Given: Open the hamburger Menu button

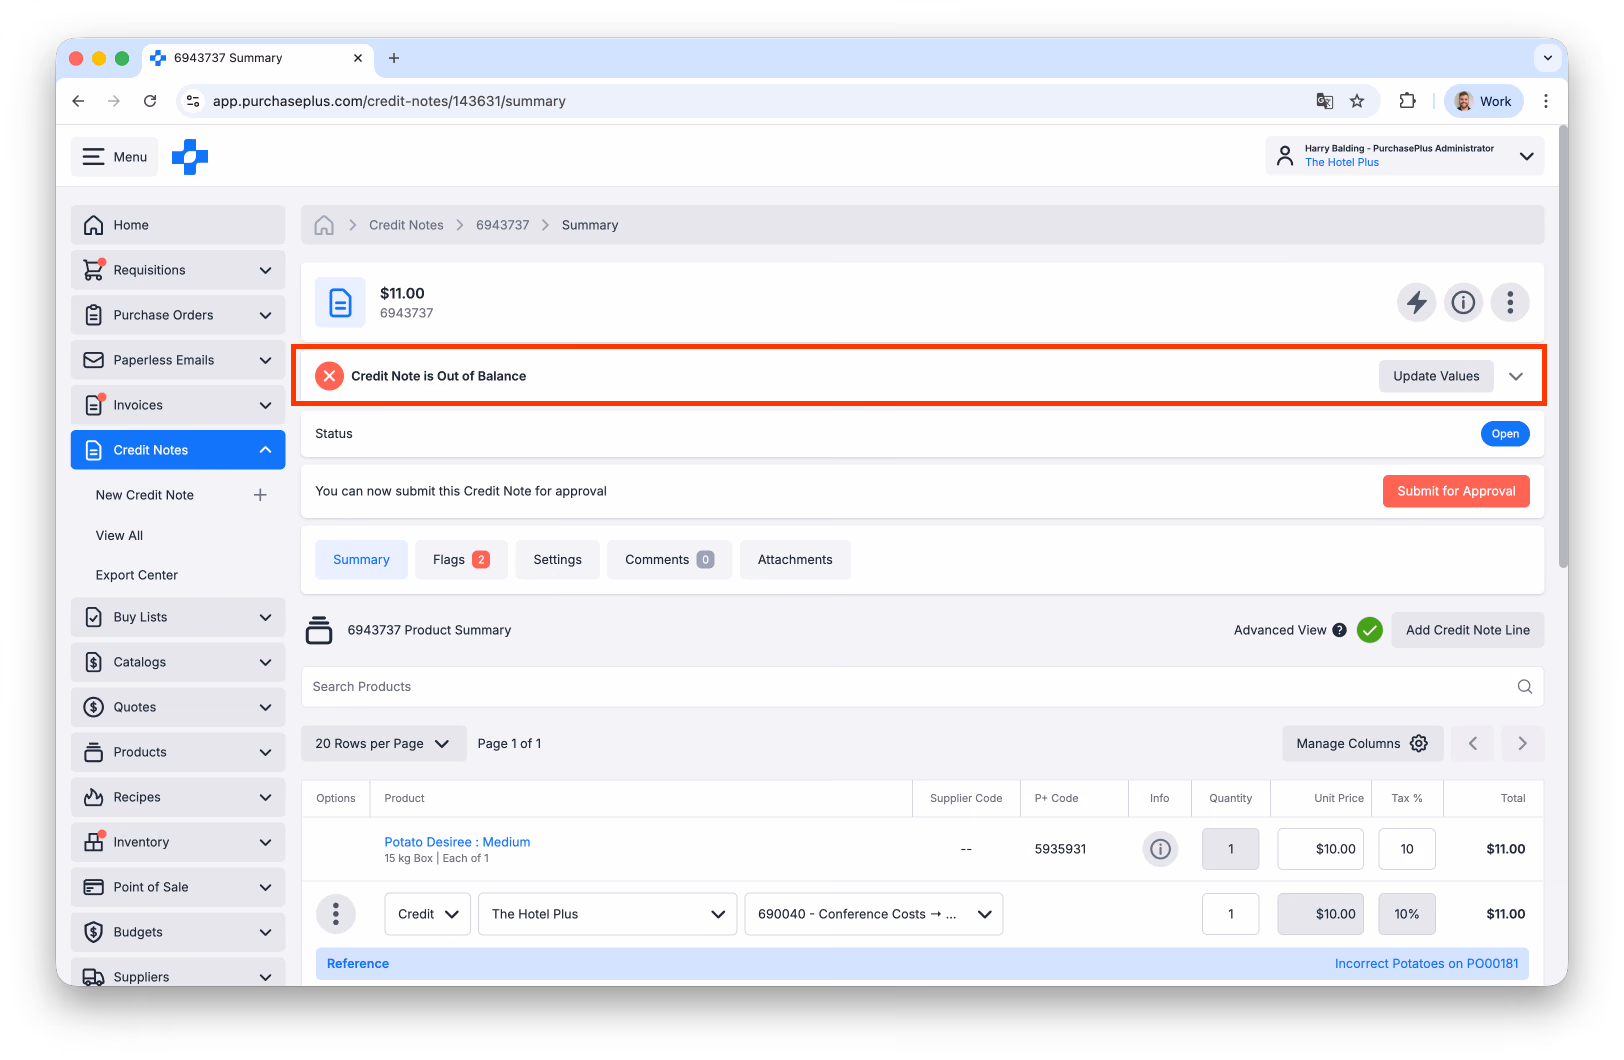Looking at the screenshot, I should click(x=115, y=157).
